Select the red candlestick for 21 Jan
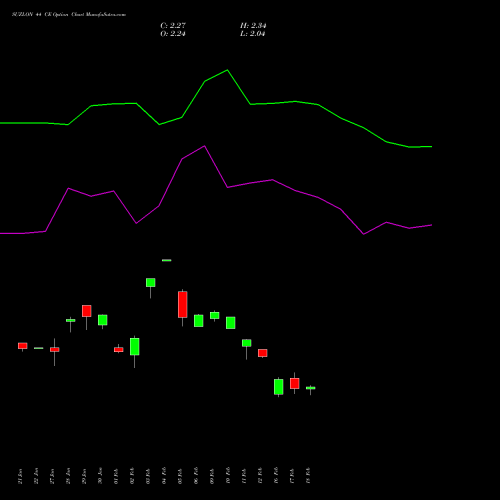The image size is (500, 500). tap(23, 346)
